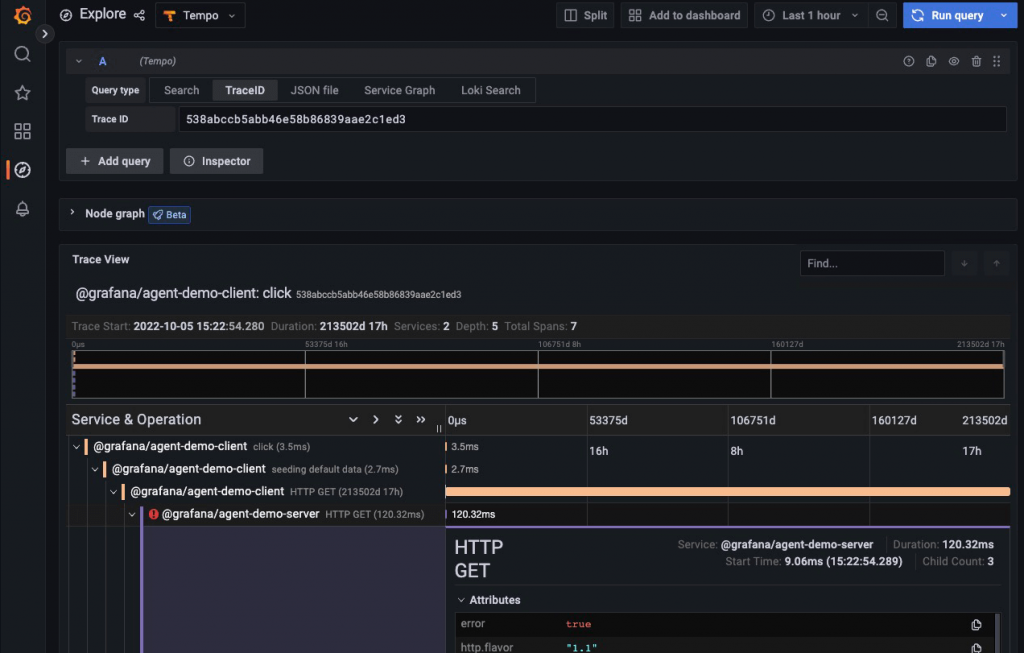Delete query A using the trash icon
The width and height of the screenshot is (1024, 653).
976,61
